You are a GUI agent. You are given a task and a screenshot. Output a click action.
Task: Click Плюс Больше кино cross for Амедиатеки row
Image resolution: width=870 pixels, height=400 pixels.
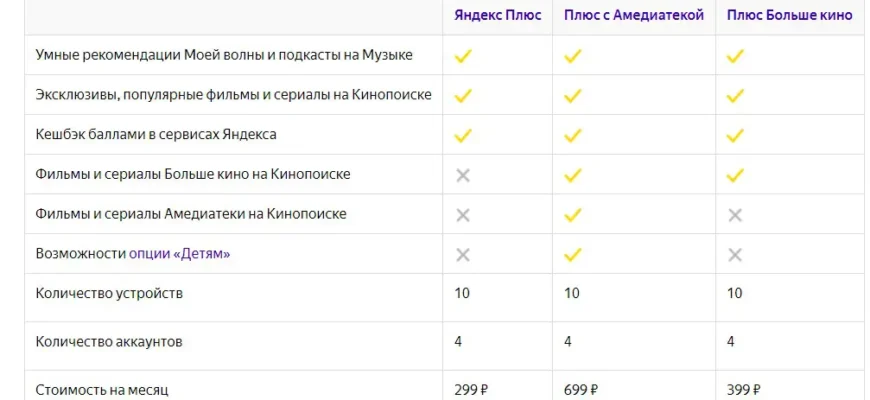point(735,215)
